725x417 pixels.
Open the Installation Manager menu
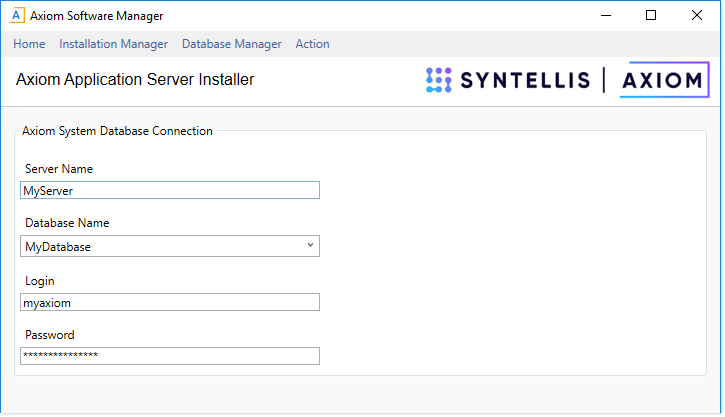point(113,44)
